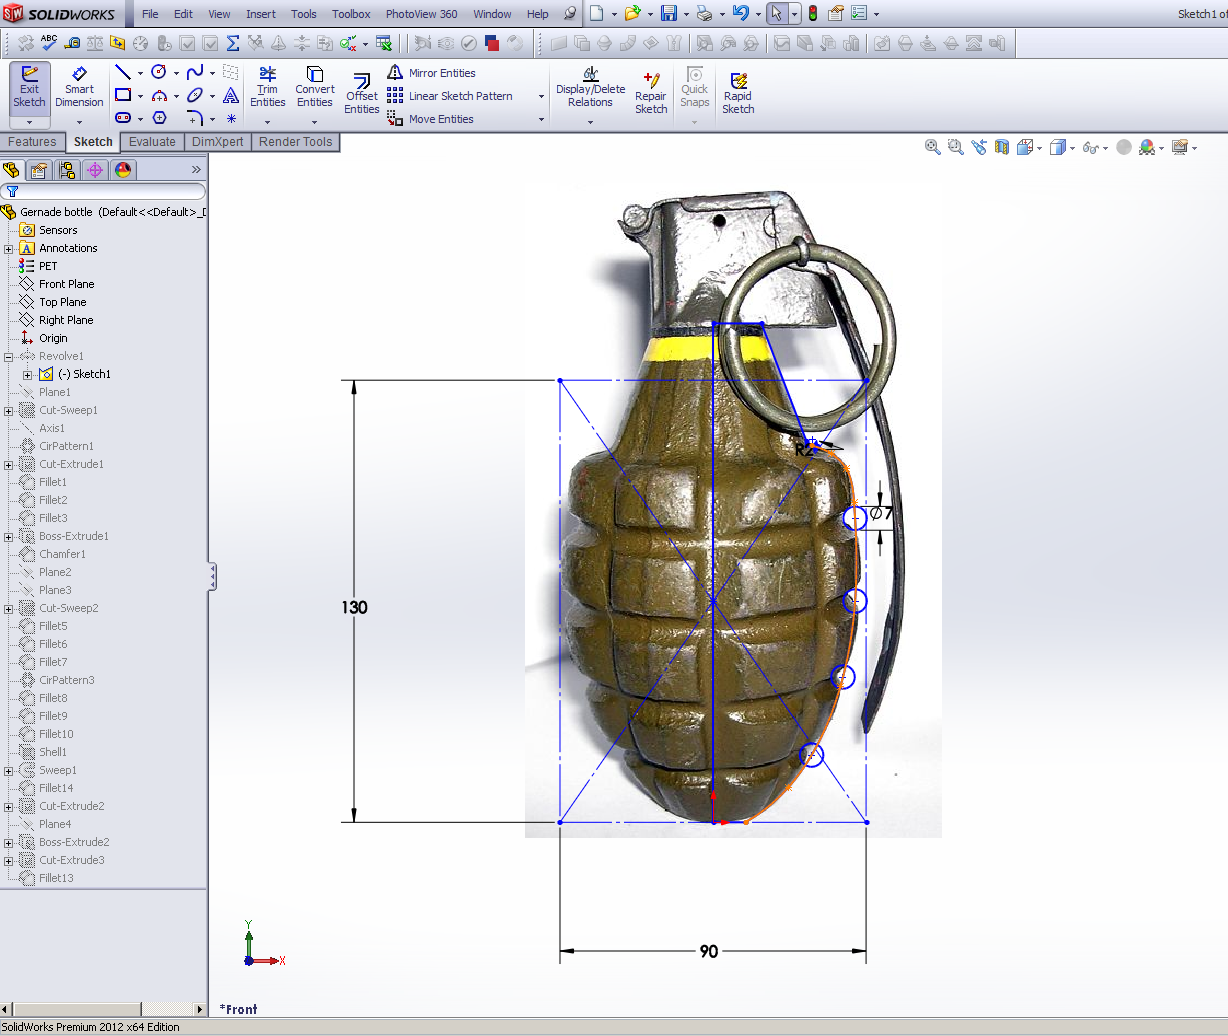The height and width of the screenshot is (1036, 1228).
Task: Activate the Trim Entities tool
Action: tap(267, 90)
